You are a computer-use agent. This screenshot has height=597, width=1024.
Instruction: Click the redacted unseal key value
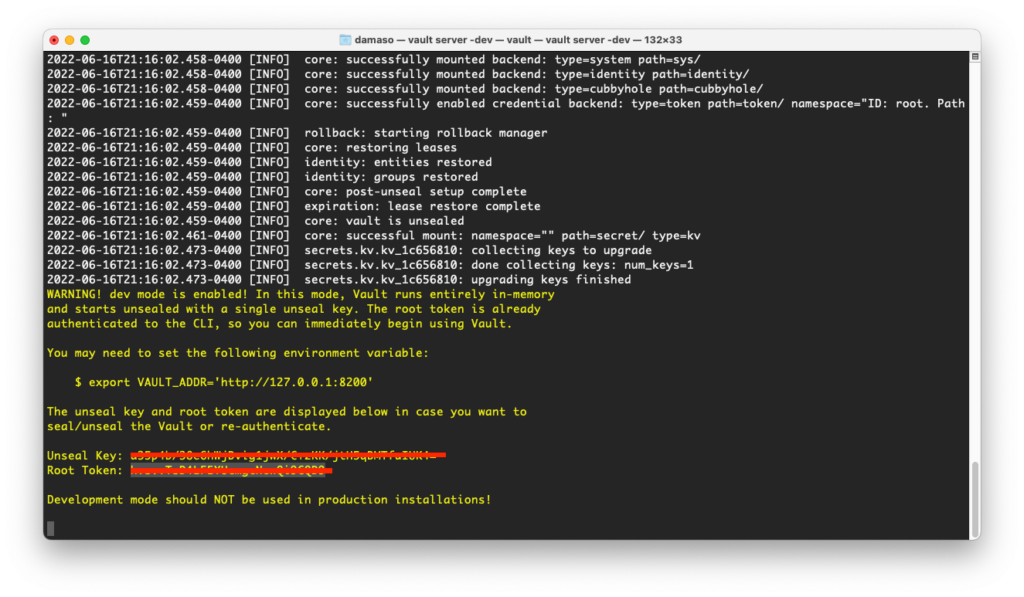(288, 455)
